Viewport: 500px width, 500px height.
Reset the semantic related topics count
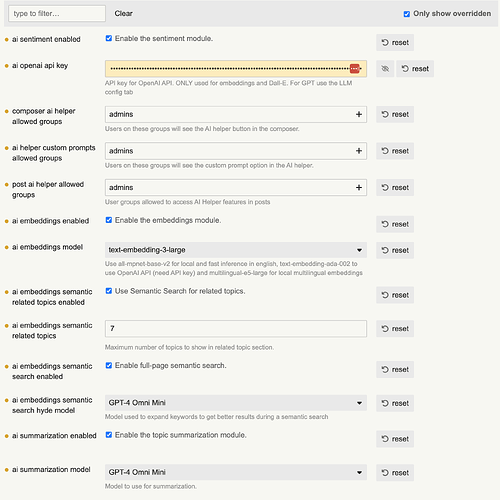click(395, 329)
